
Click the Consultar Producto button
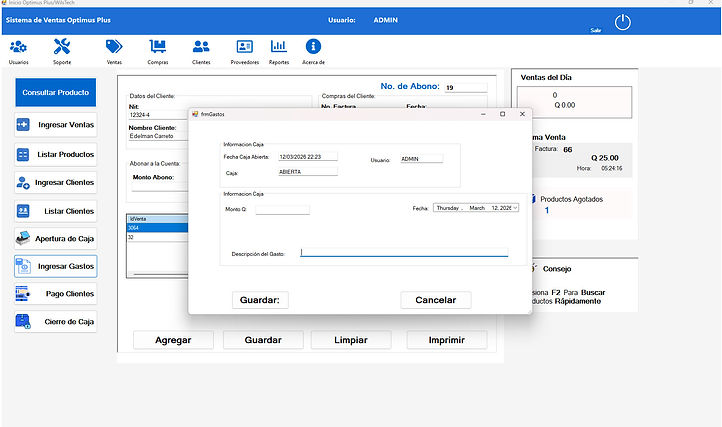click(x=55, y=92)
